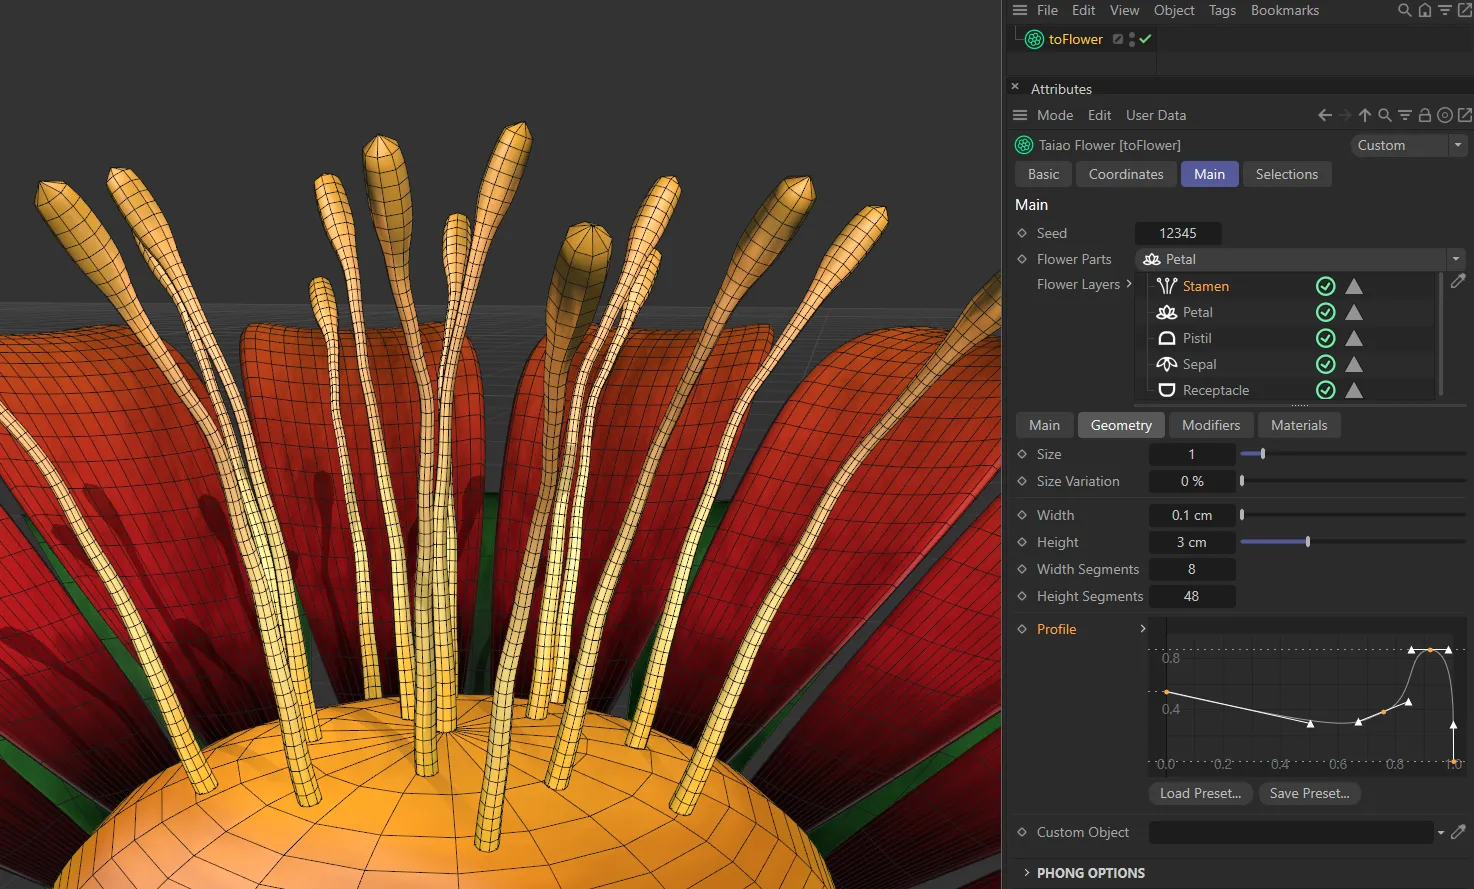Select the Sepal icon in the parts list
The height and width of the screenshot is (889, 1474).
1166,364
